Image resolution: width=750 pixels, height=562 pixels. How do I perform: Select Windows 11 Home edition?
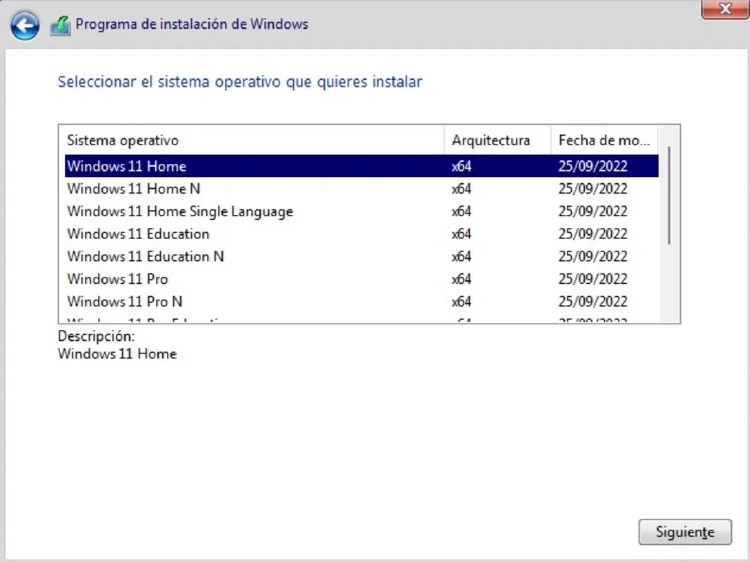pos(127,166)
